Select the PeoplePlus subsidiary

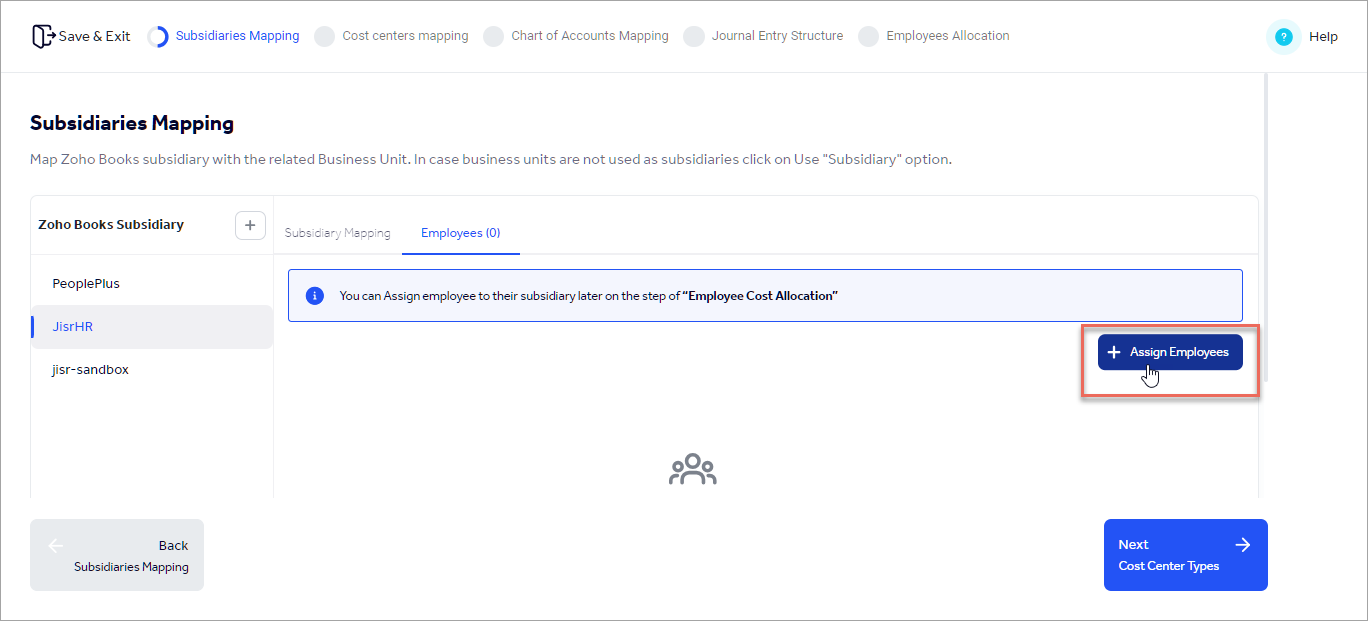(86, 283)
